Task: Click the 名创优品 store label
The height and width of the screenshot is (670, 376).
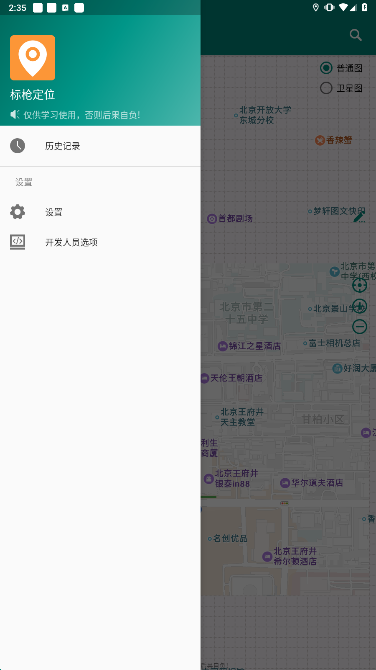Action: point(228,538)
